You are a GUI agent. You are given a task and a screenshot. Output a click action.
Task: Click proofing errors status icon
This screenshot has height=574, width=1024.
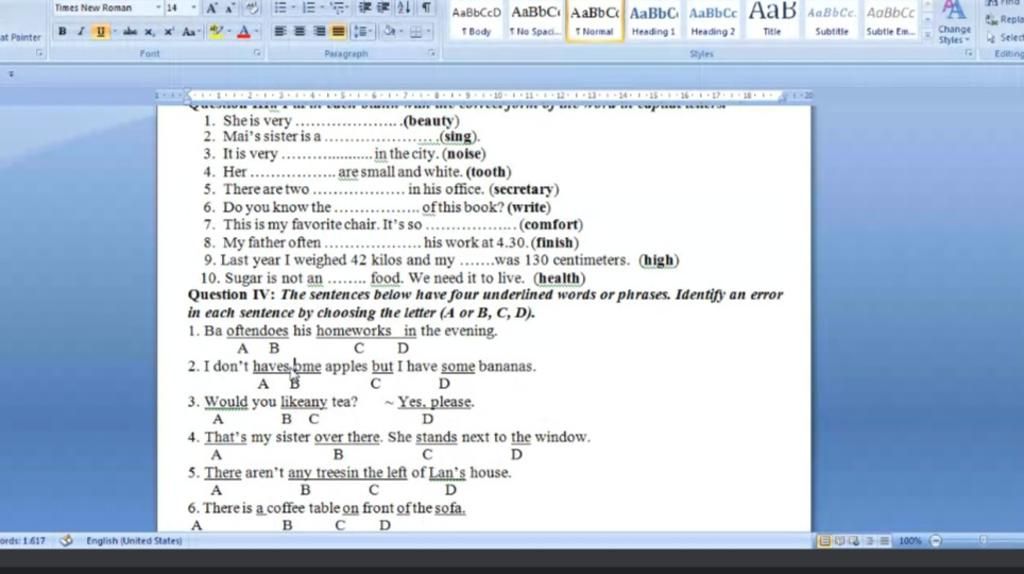point(66,541)
